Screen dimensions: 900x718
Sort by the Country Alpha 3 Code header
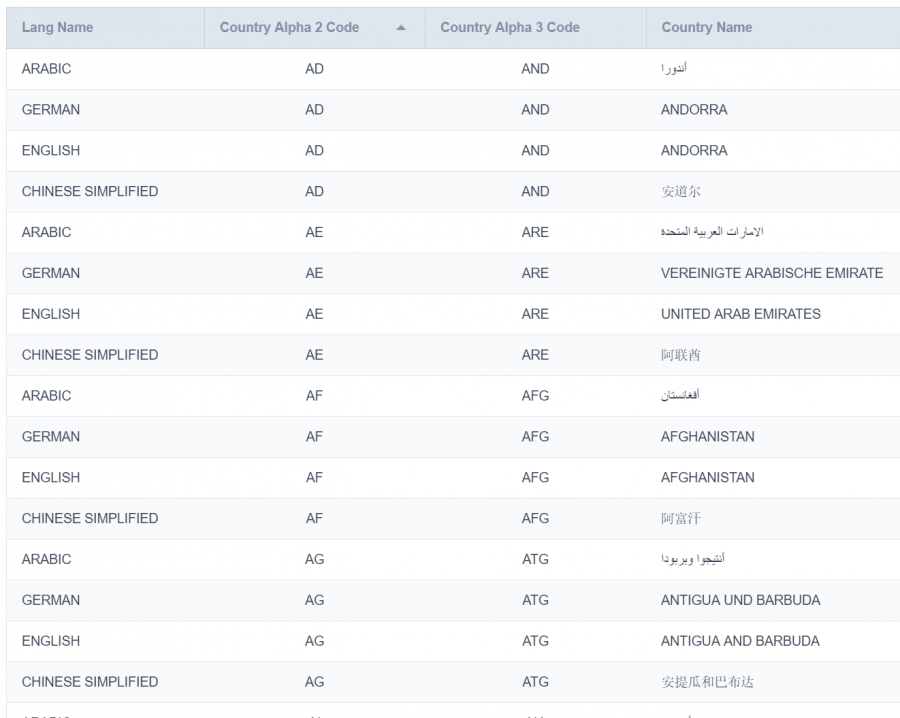509,28
